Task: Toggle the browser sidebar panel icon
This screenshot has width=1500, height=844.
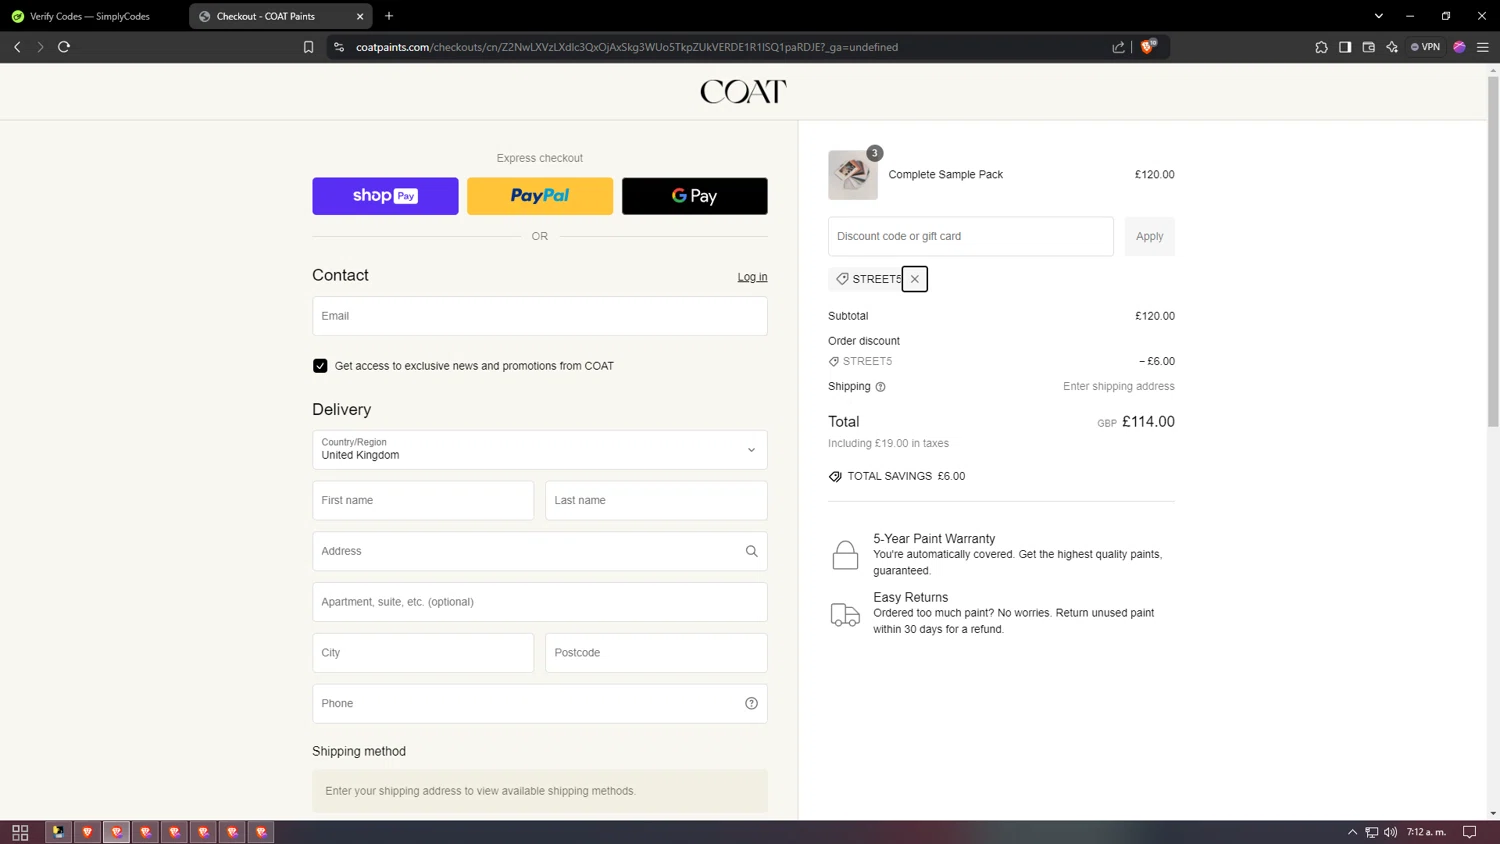Action: (1345, 47)
